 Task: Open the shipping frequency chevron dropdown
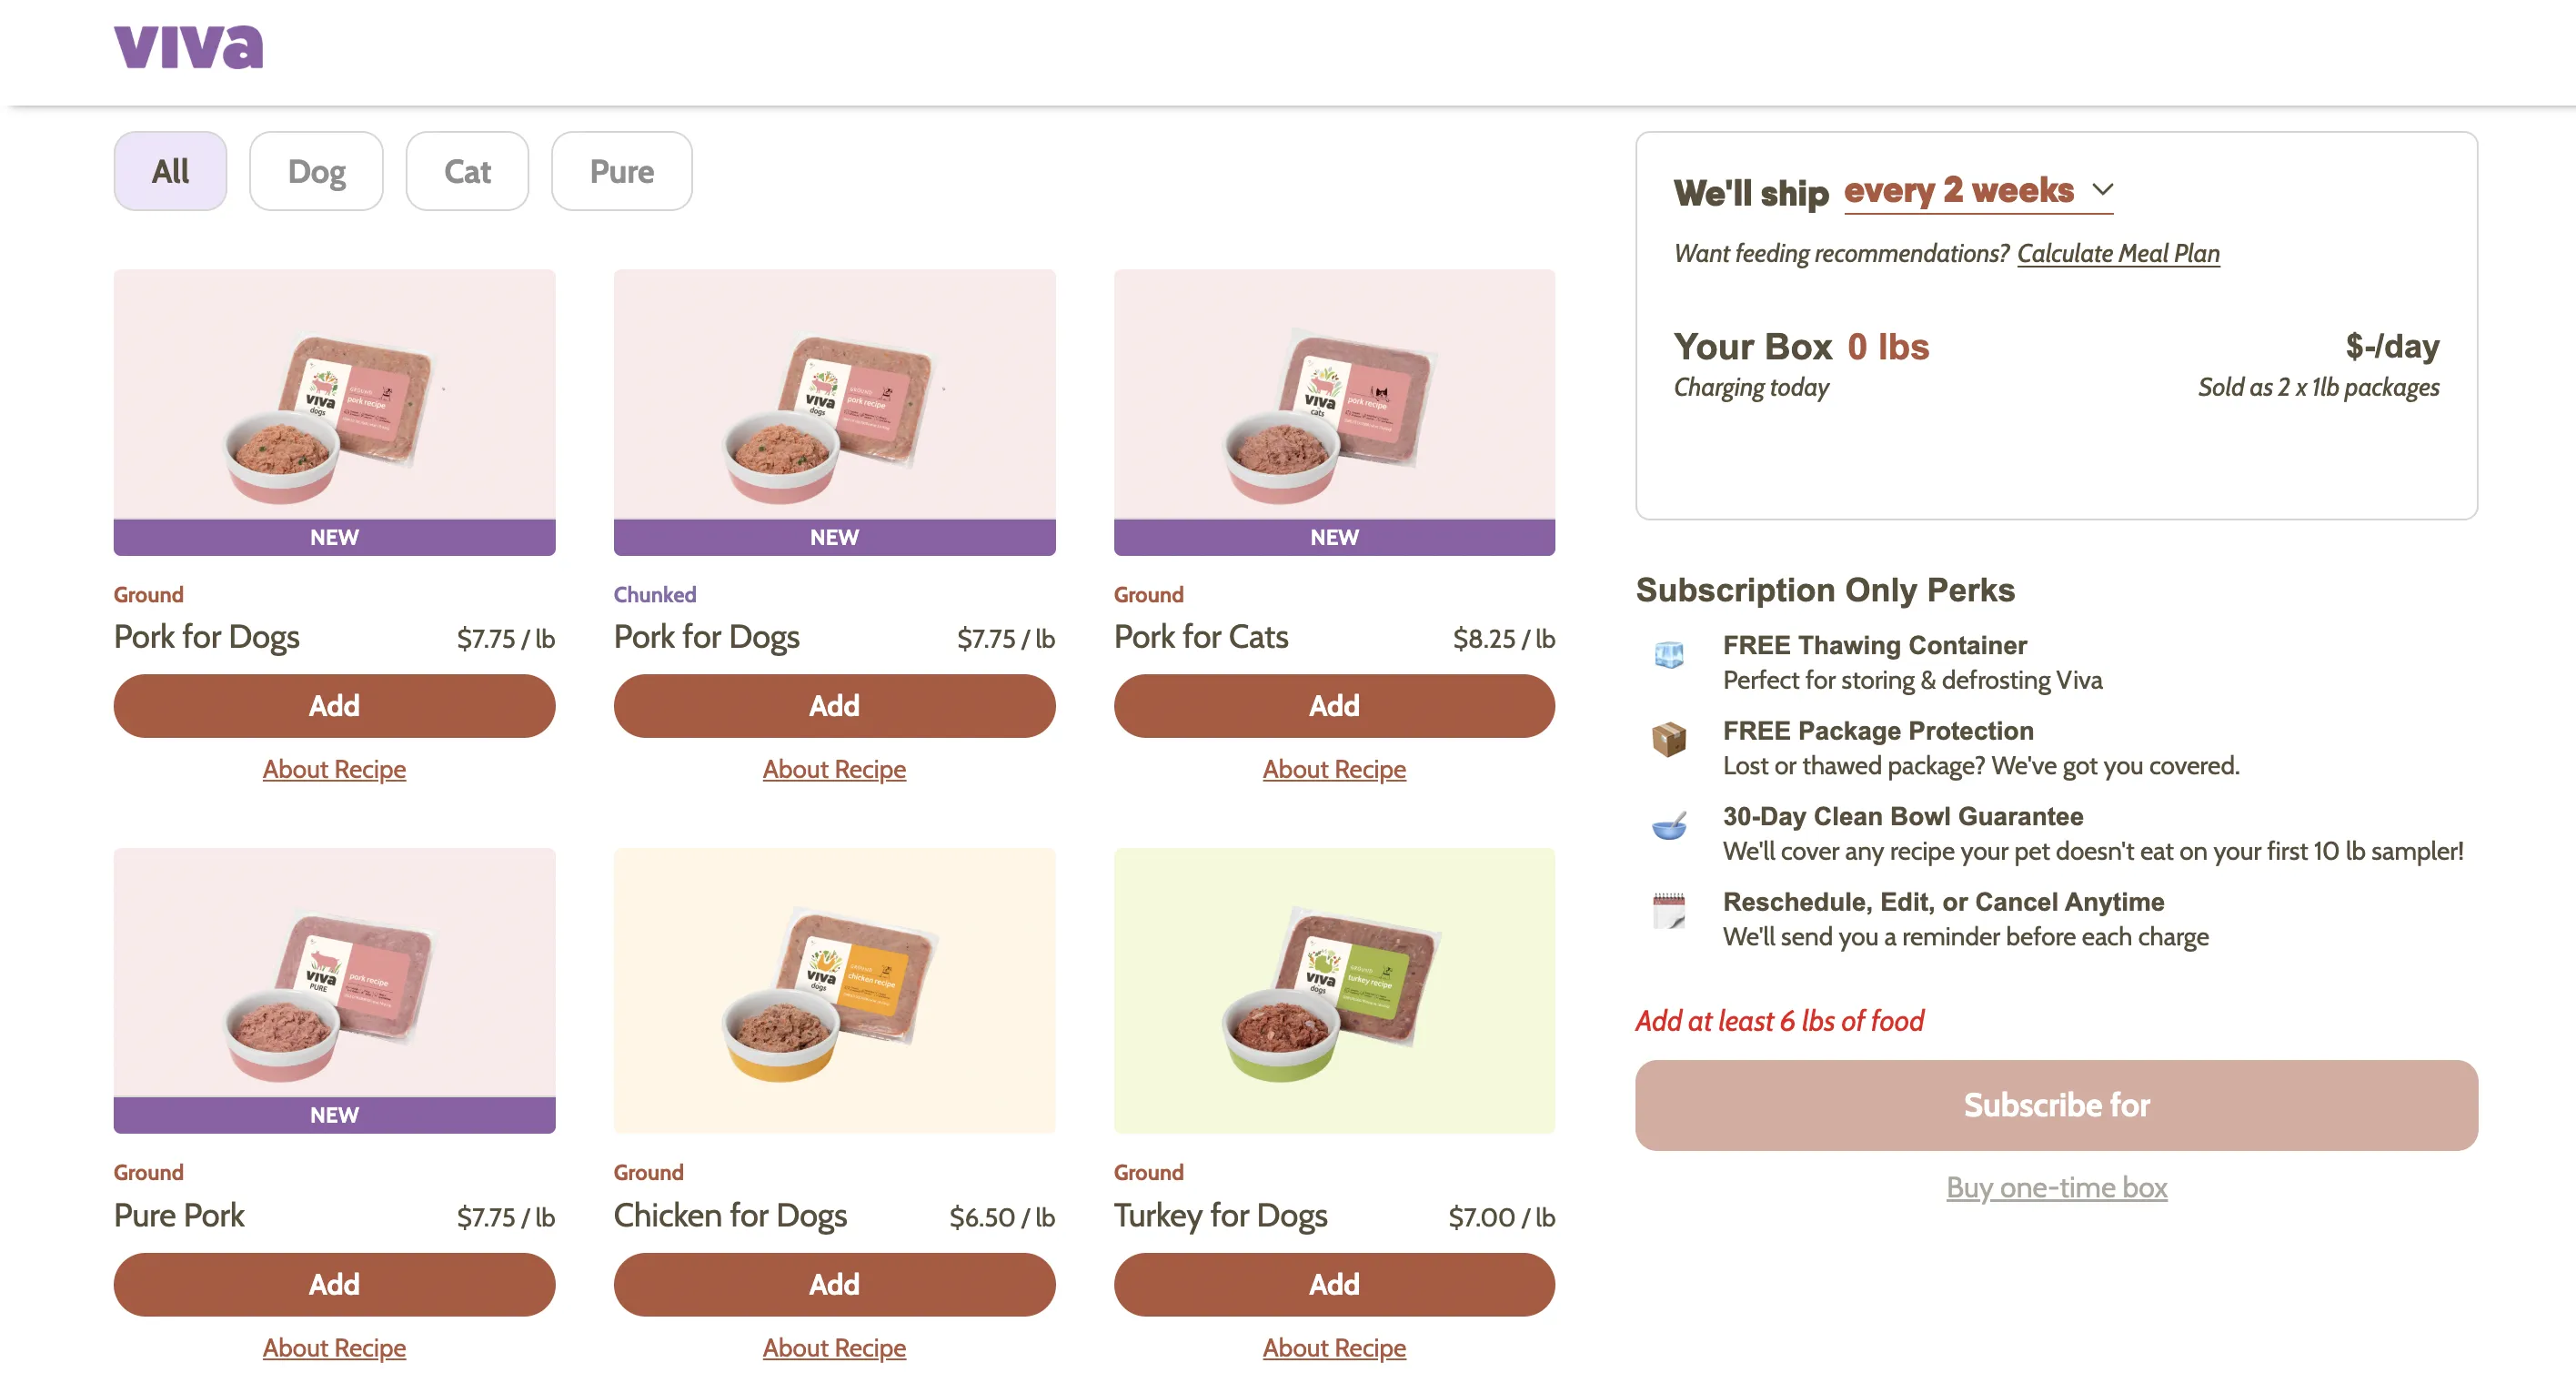pos(2102,189)
